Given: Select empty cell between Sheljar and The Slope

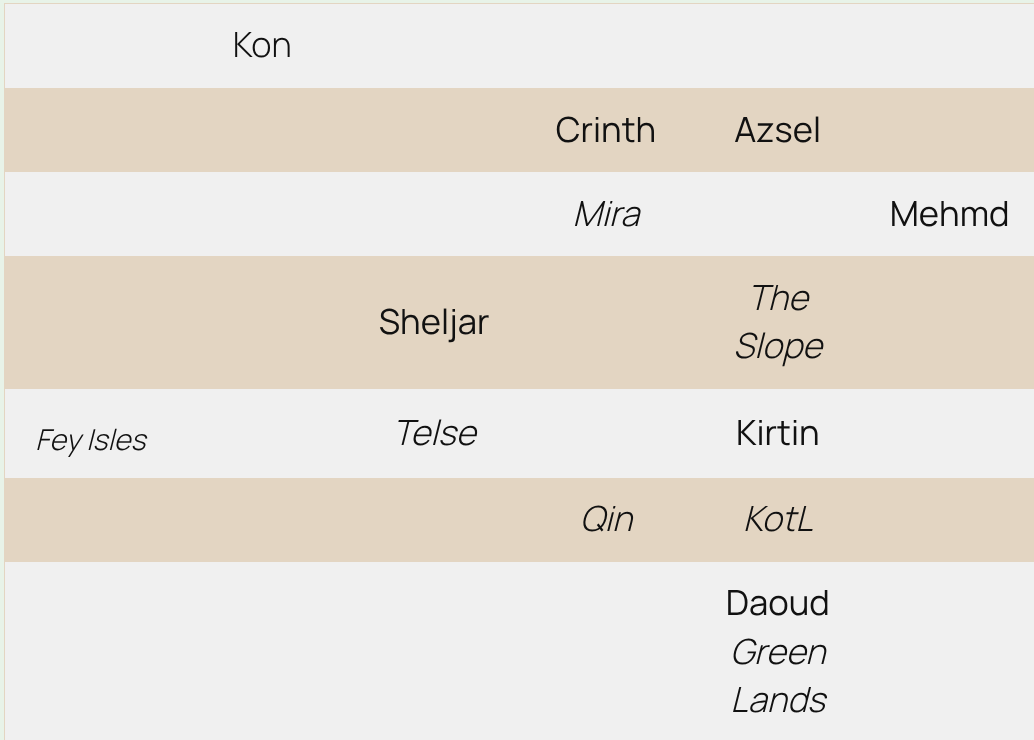Looking at the screenshot, I should click(x=607, y=322).
